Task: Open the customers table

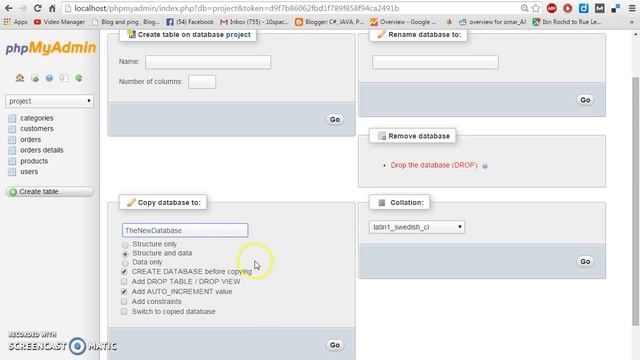Action: tap(37, 129)
